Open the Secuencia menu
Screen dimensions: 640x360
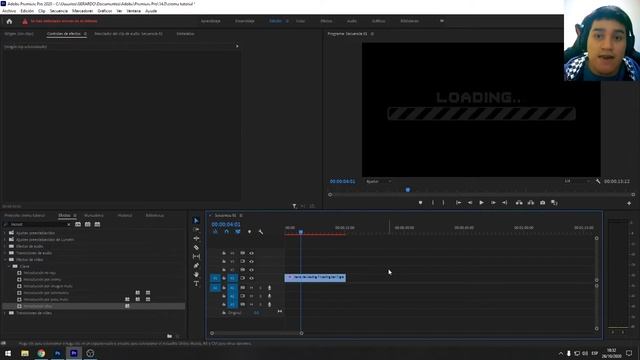59,11
